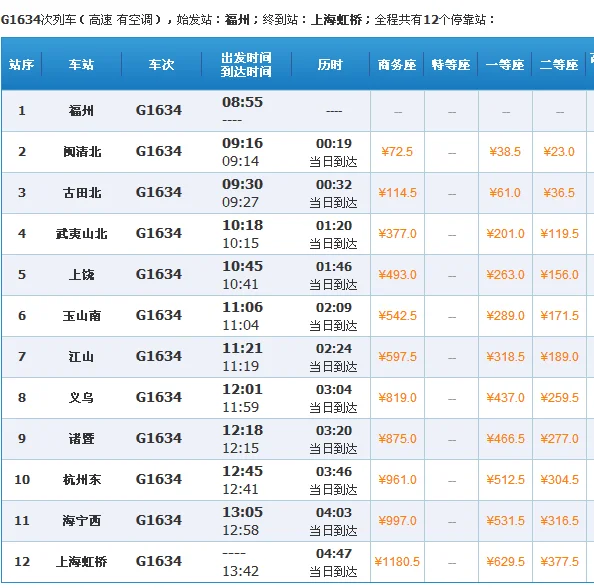Screen dimensions: 594x588
Task: Select station 上饶
Action: pos(81,274)
